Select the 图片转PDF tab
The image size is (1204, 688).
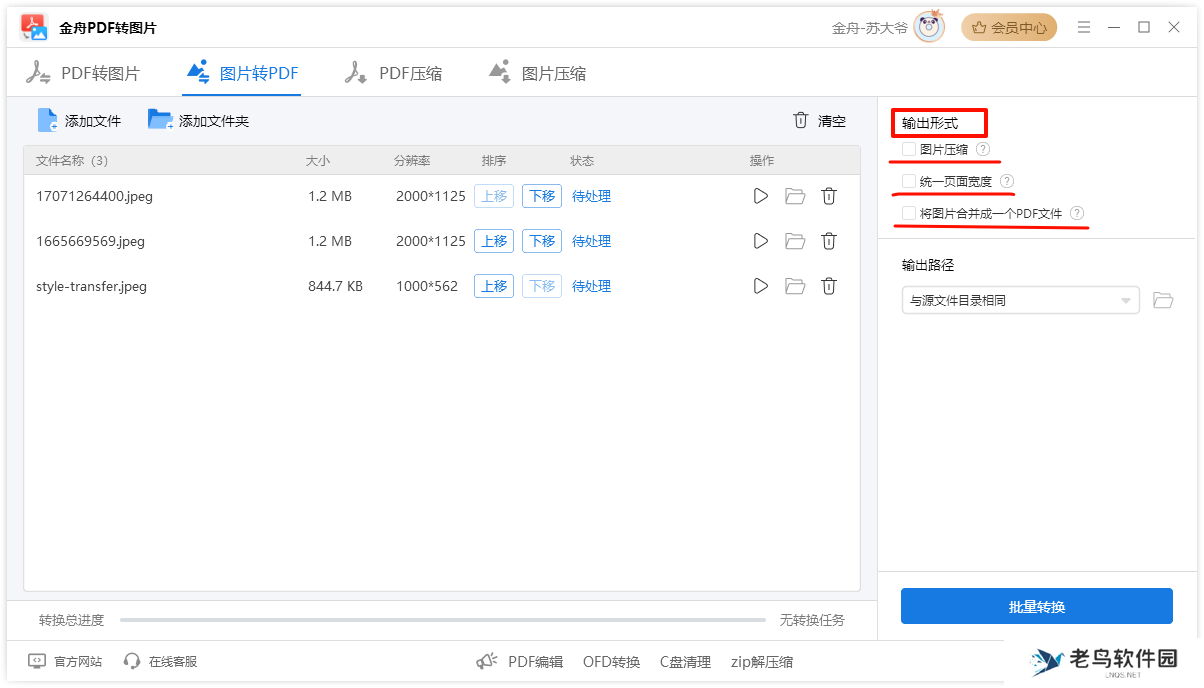pos(242,73)
